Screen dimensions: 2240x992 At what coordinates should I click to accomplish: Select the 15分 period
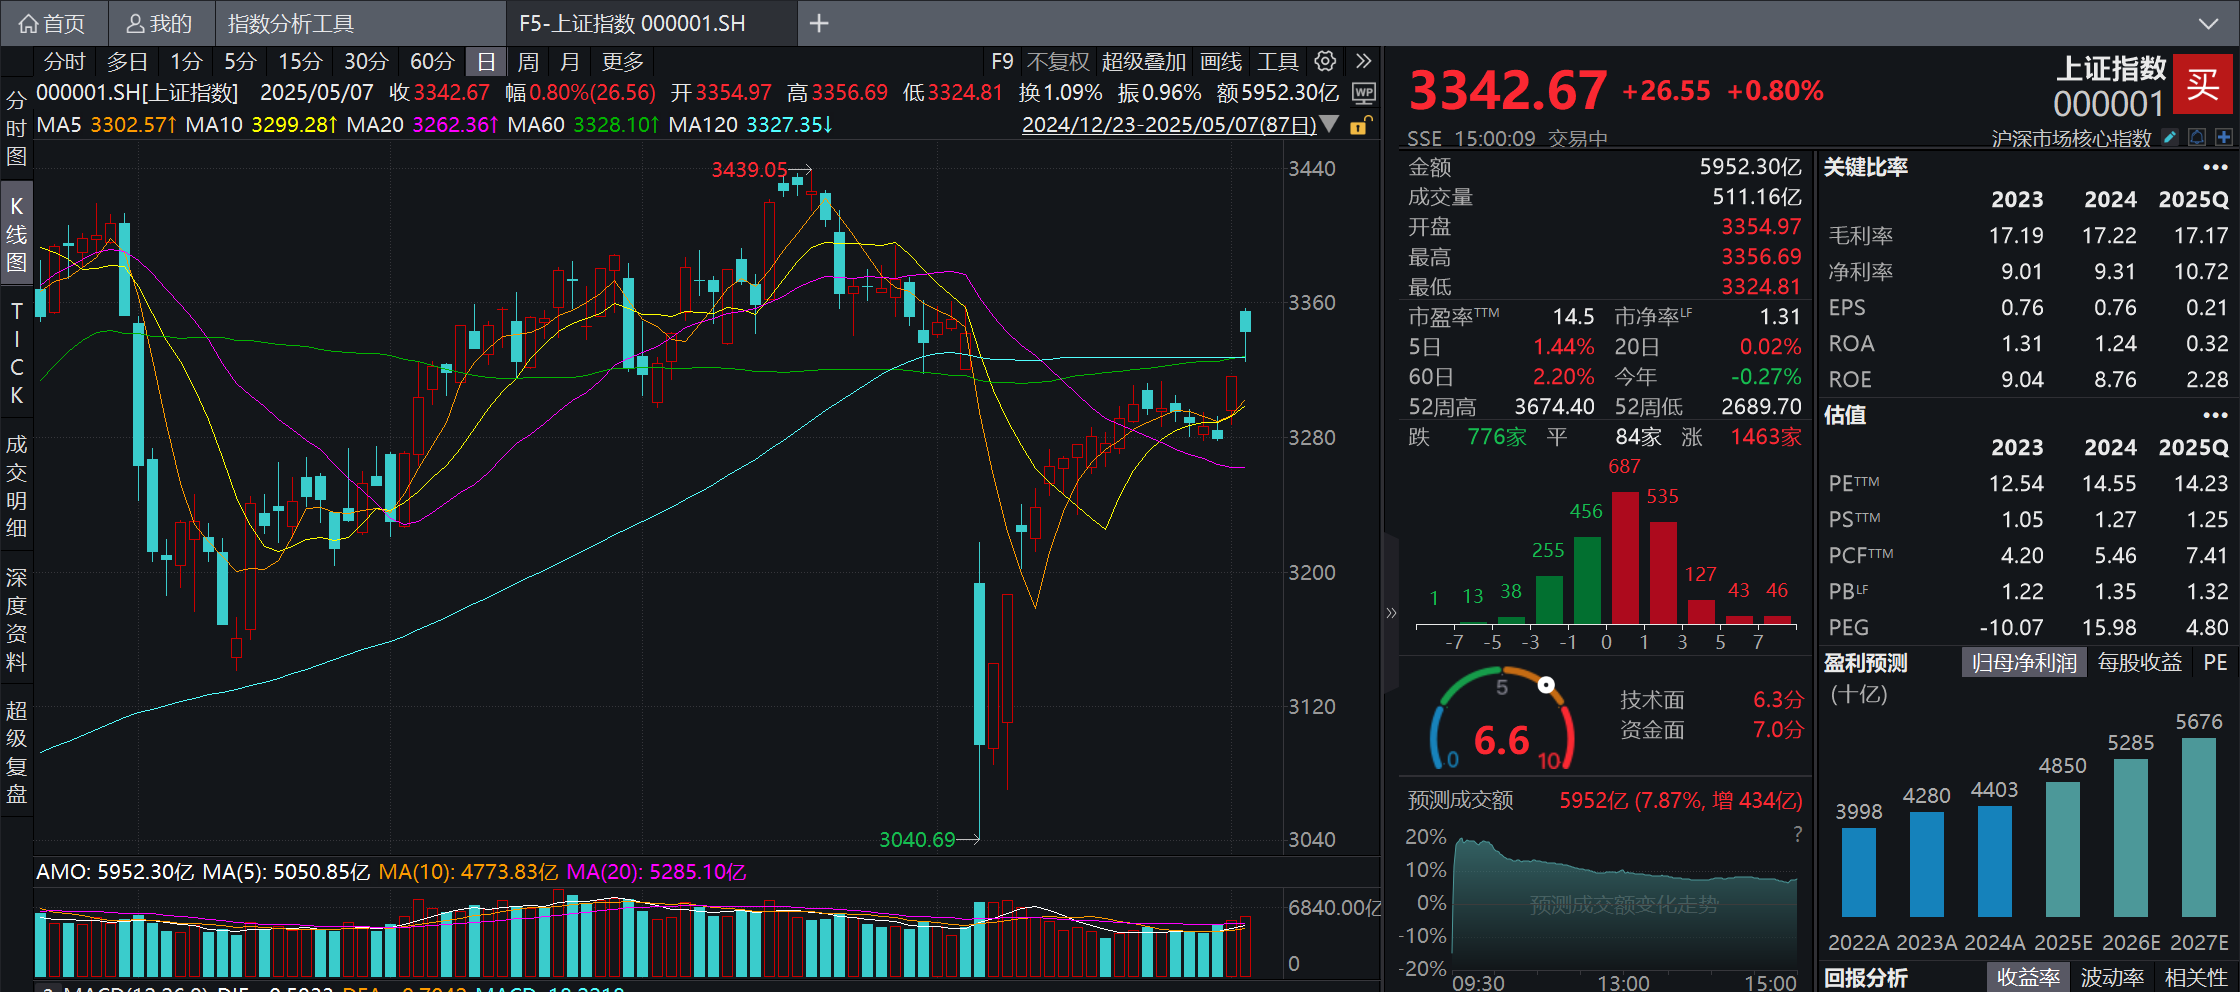point(300,62)
